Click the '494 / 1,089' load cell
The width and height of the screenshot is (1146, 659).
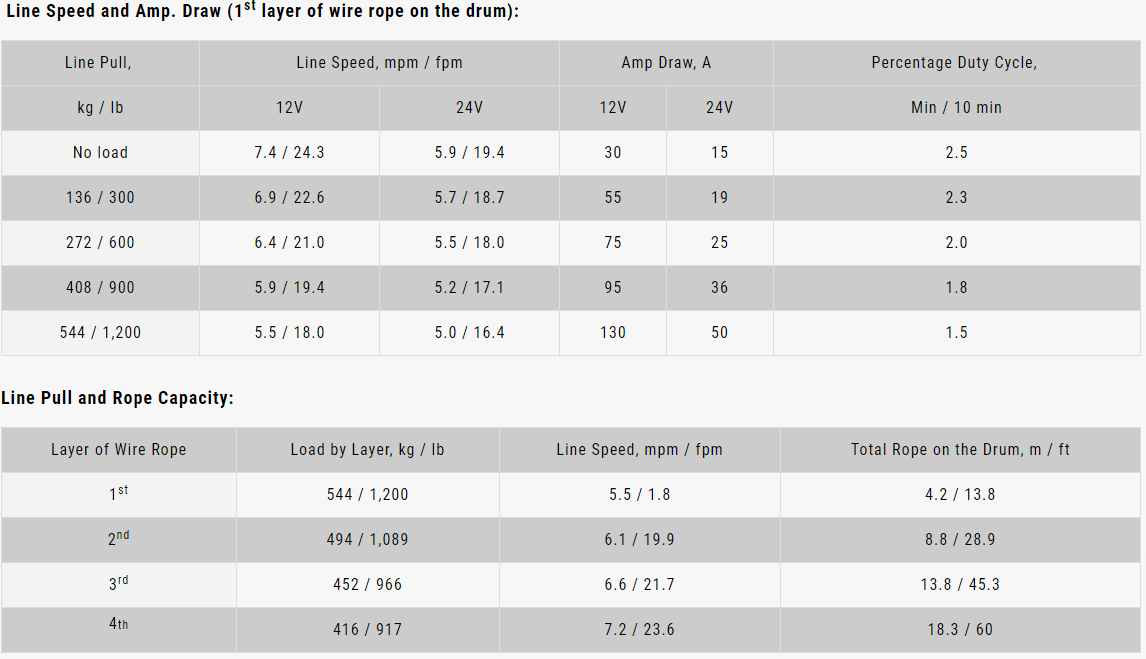pos(367,539)
